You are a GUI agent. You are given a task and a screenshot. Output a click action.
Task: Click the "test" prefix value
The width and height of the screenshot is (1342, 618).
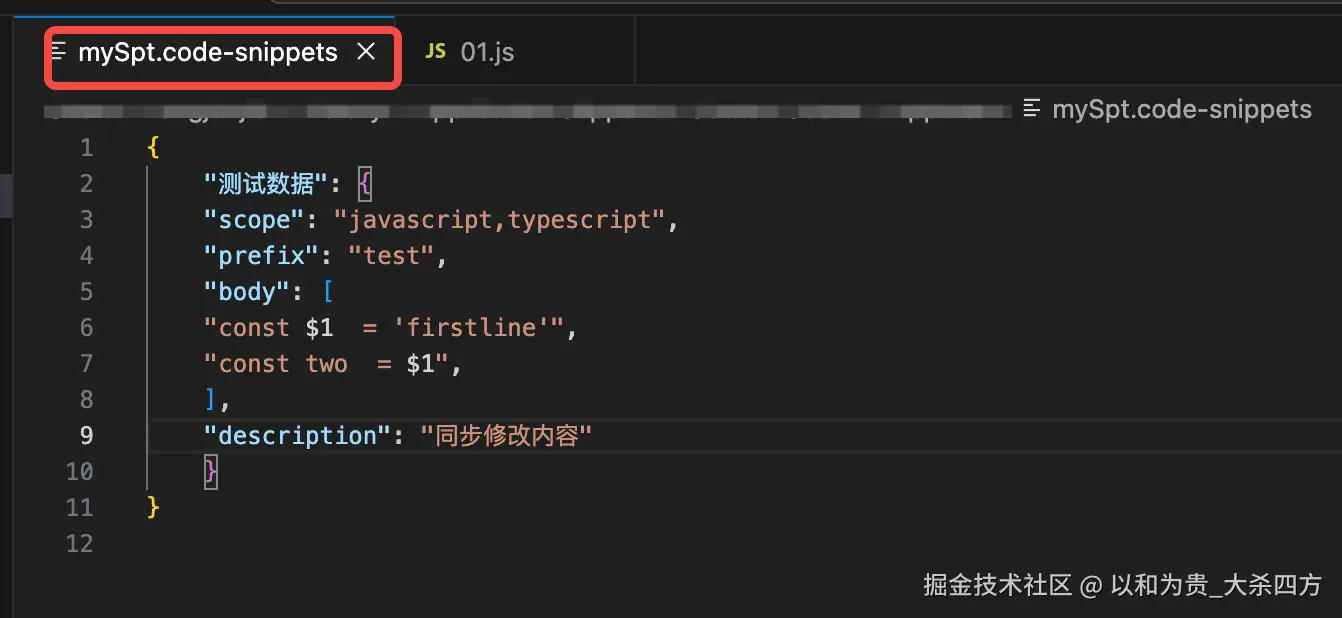[x=391, y=256]
